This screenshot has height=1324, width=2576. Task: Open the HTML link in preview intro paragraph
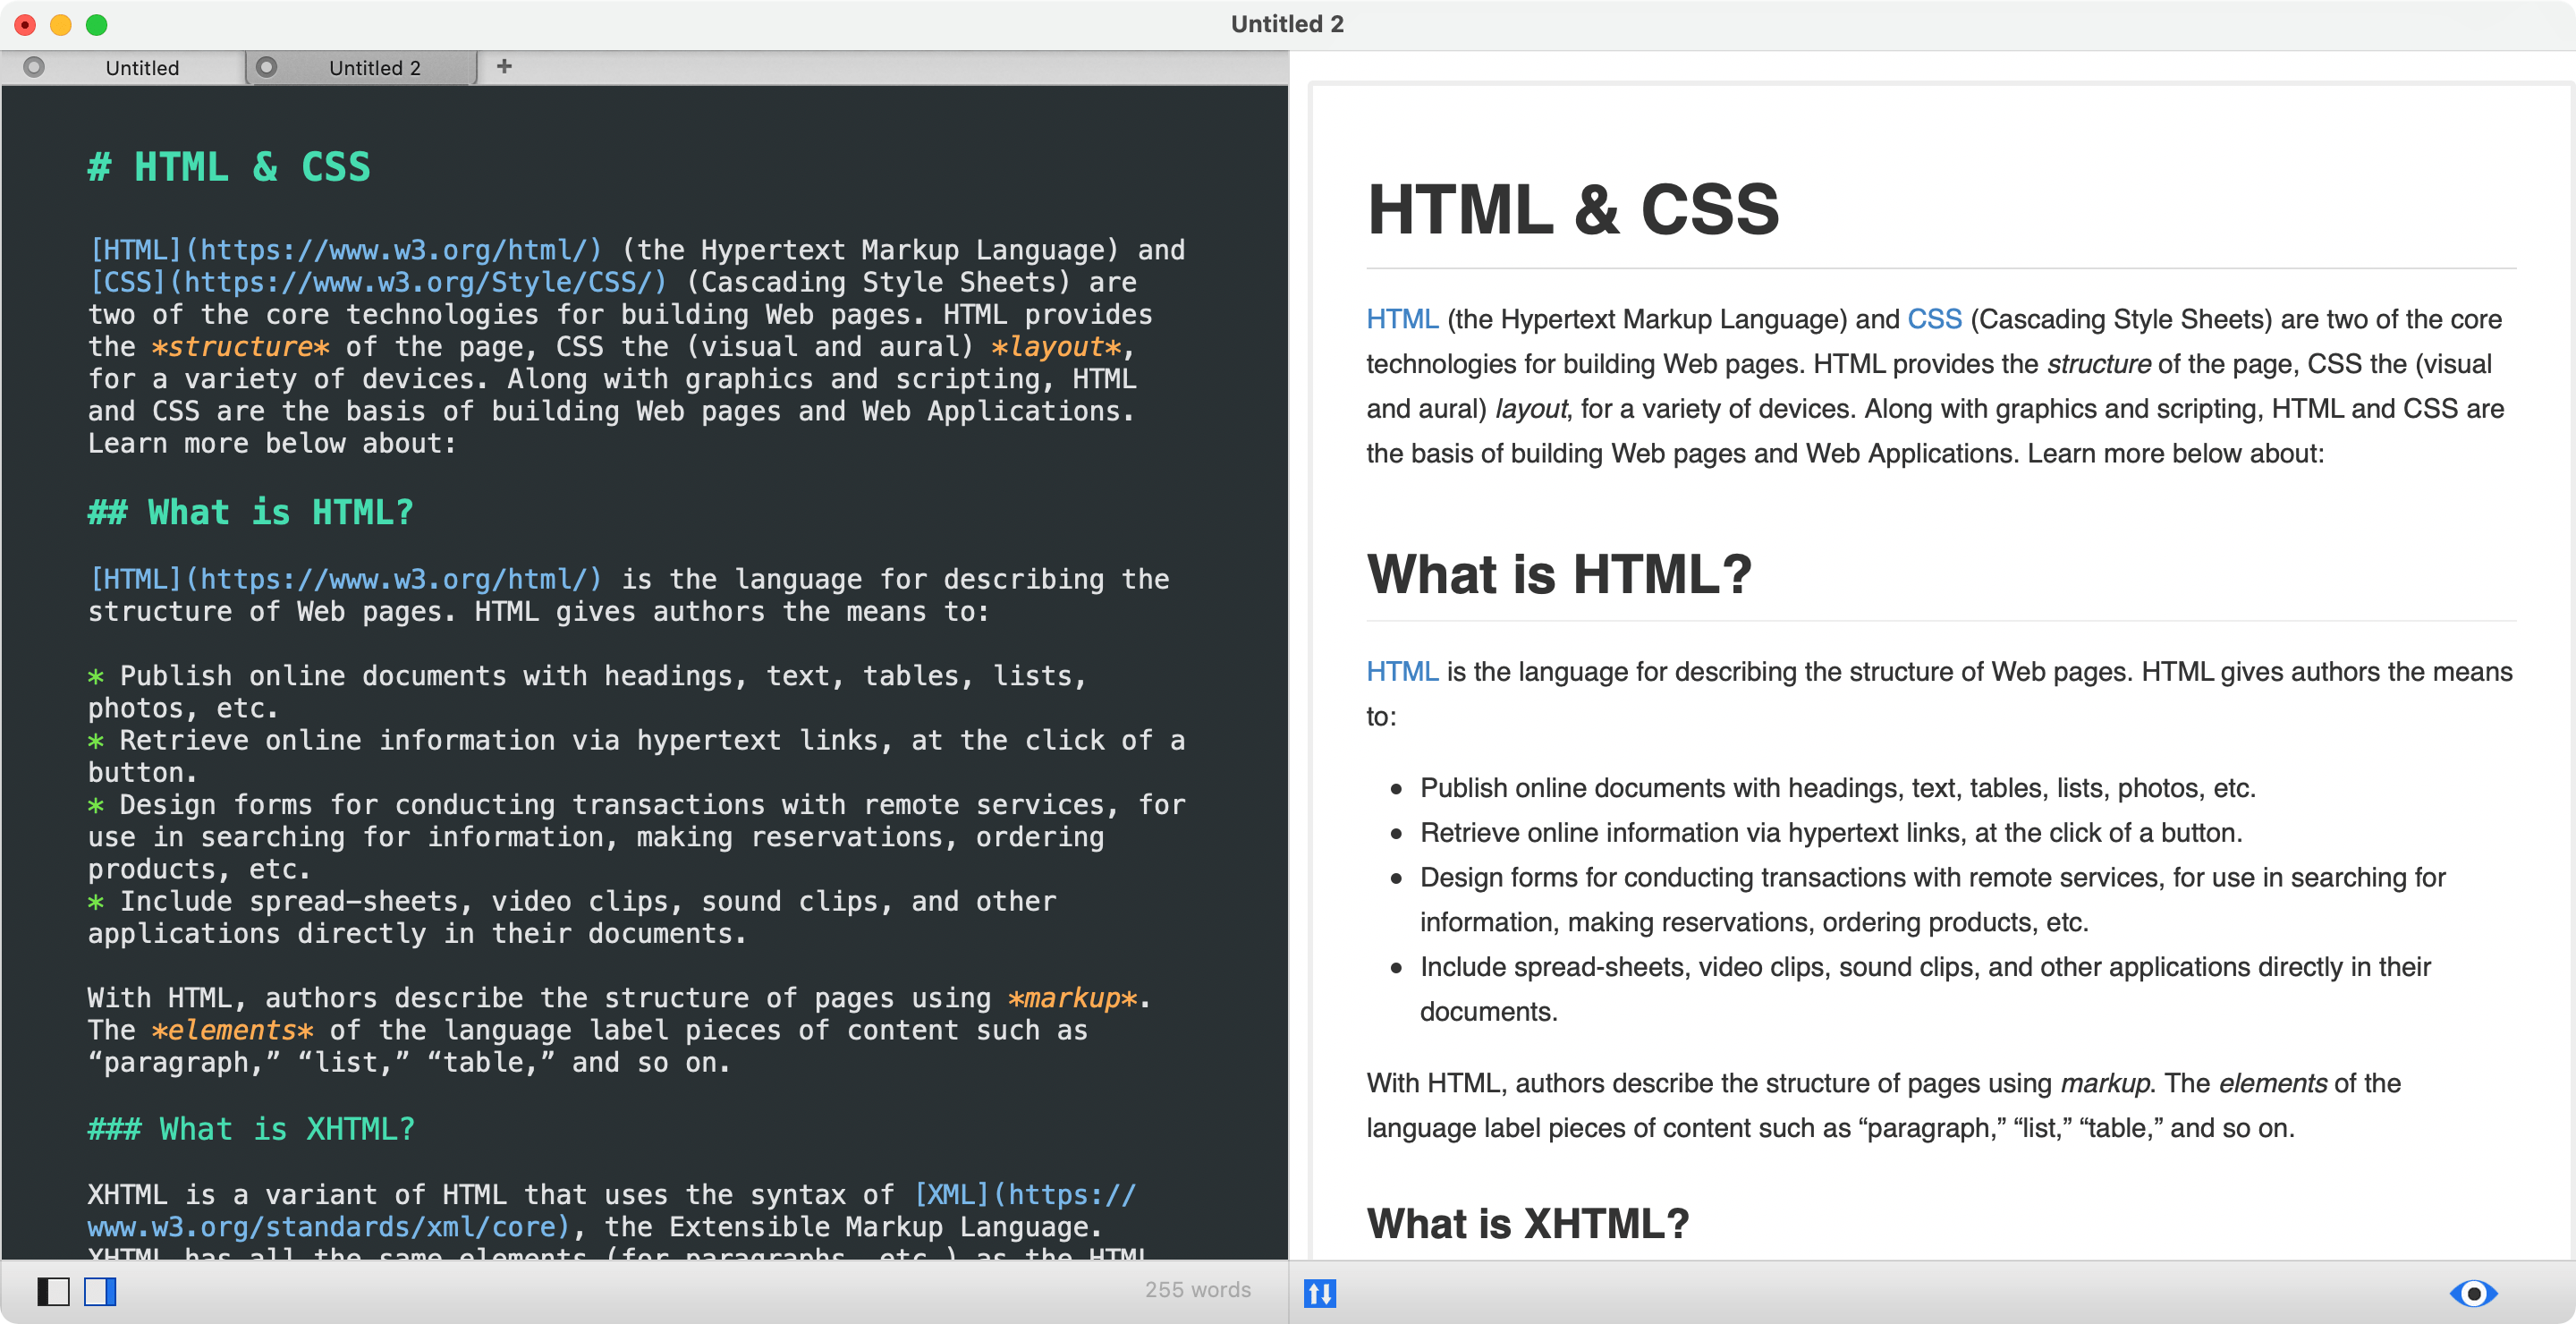point(1402,319)
